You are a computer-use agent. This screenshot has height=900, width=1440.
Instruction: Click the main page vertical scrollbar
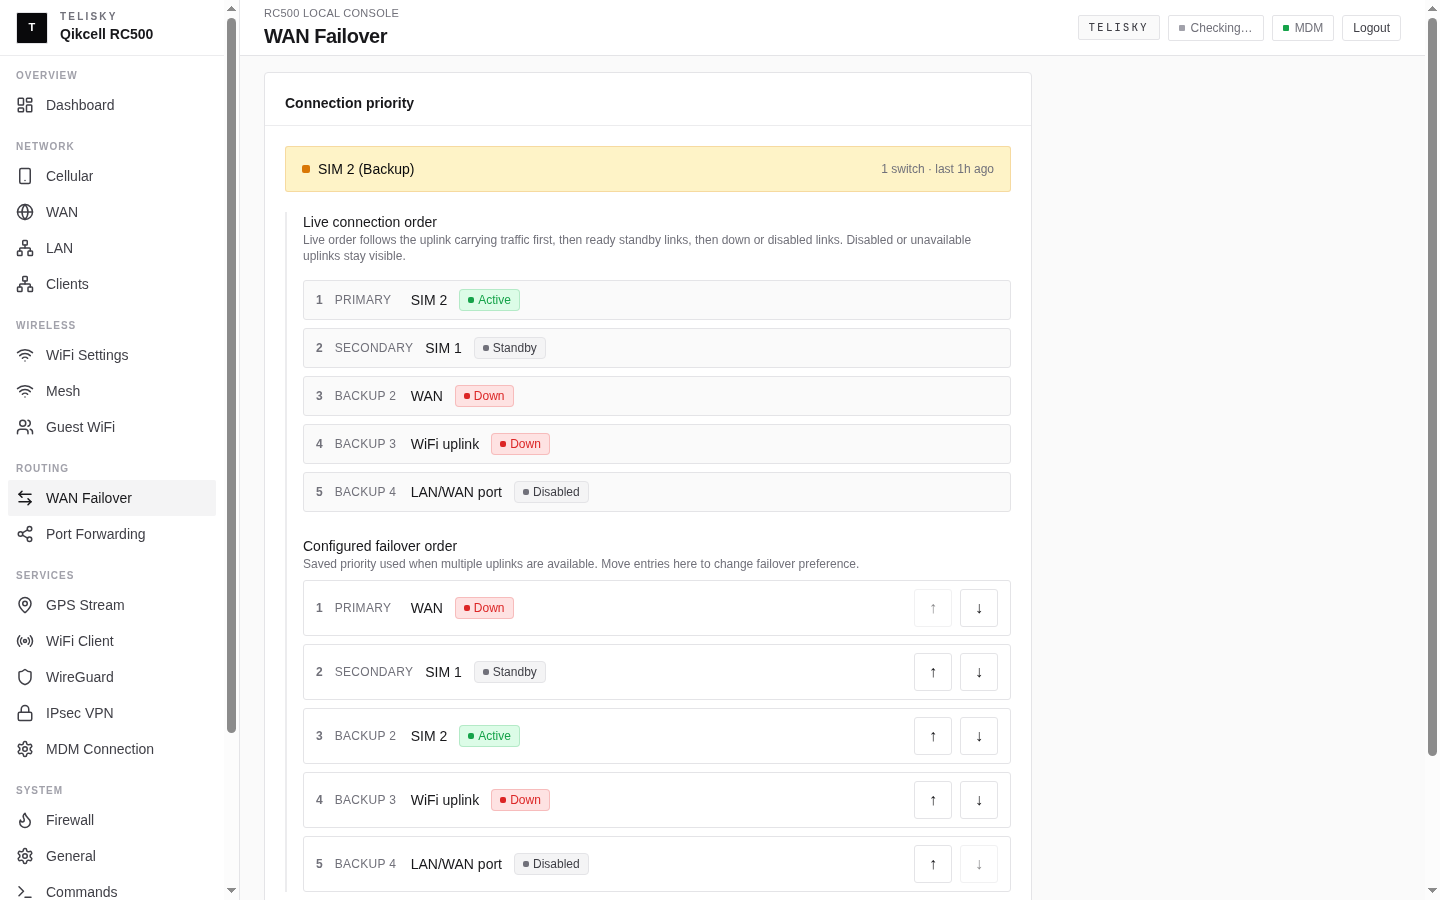(1432, 386)
